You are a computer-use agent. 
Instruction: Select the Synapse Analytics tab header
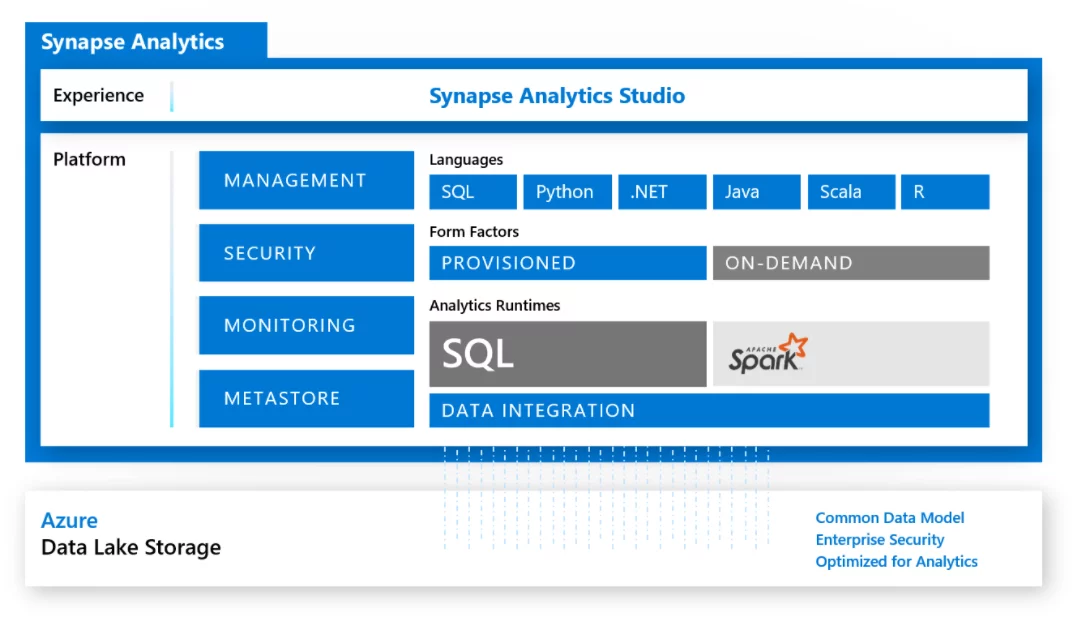tap(146, 41)
